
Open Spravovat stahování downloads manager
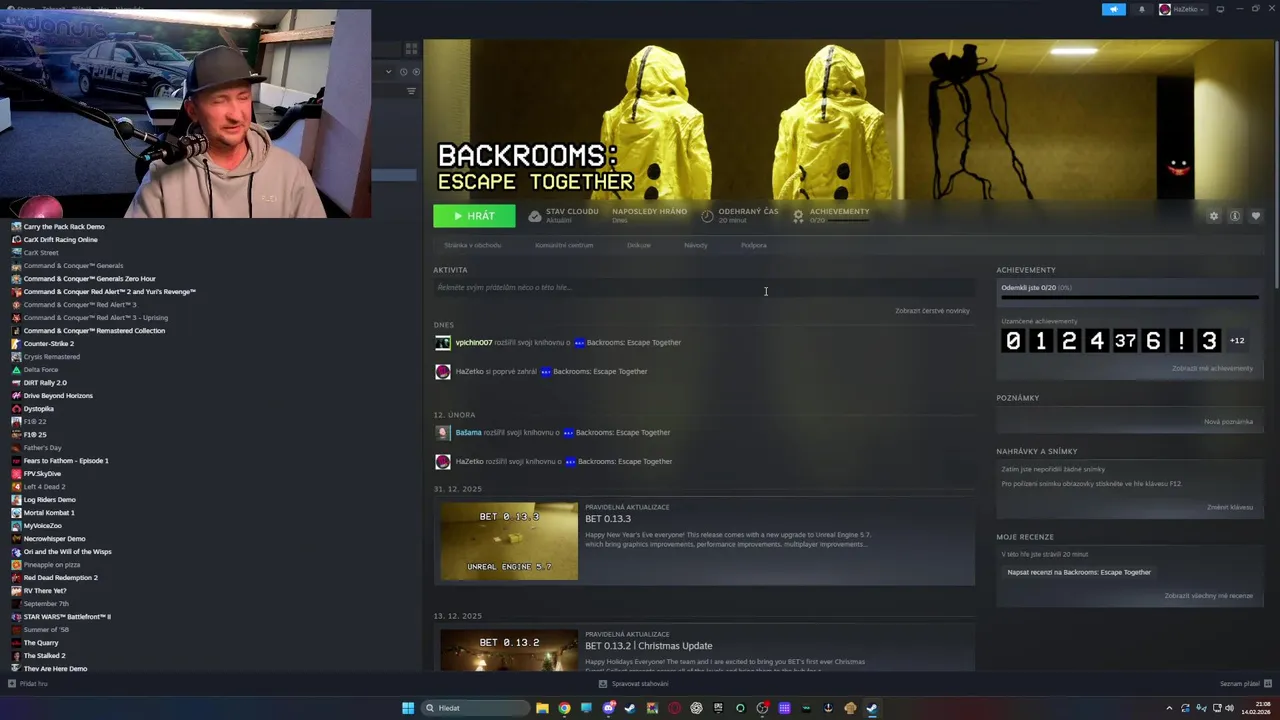pyautogui.click(x=634, y=684)
